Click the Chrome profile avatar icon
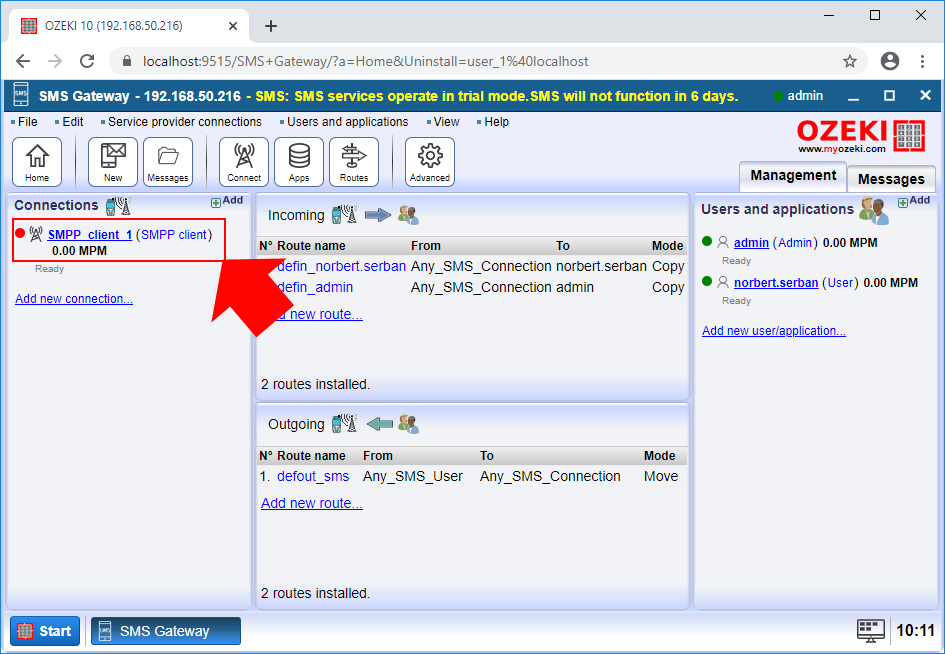This screenshot has width=945, height=654. pos(890,61)
